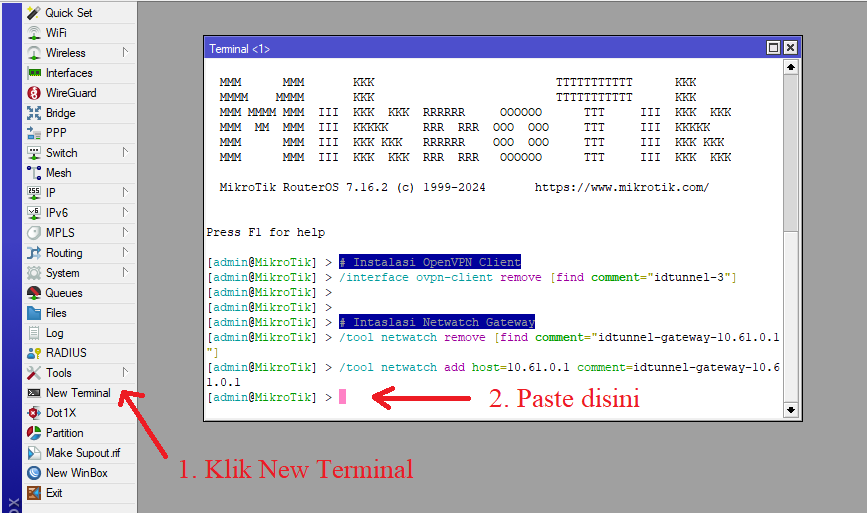Click the New Terminal console icon

(x=34, y=393)
